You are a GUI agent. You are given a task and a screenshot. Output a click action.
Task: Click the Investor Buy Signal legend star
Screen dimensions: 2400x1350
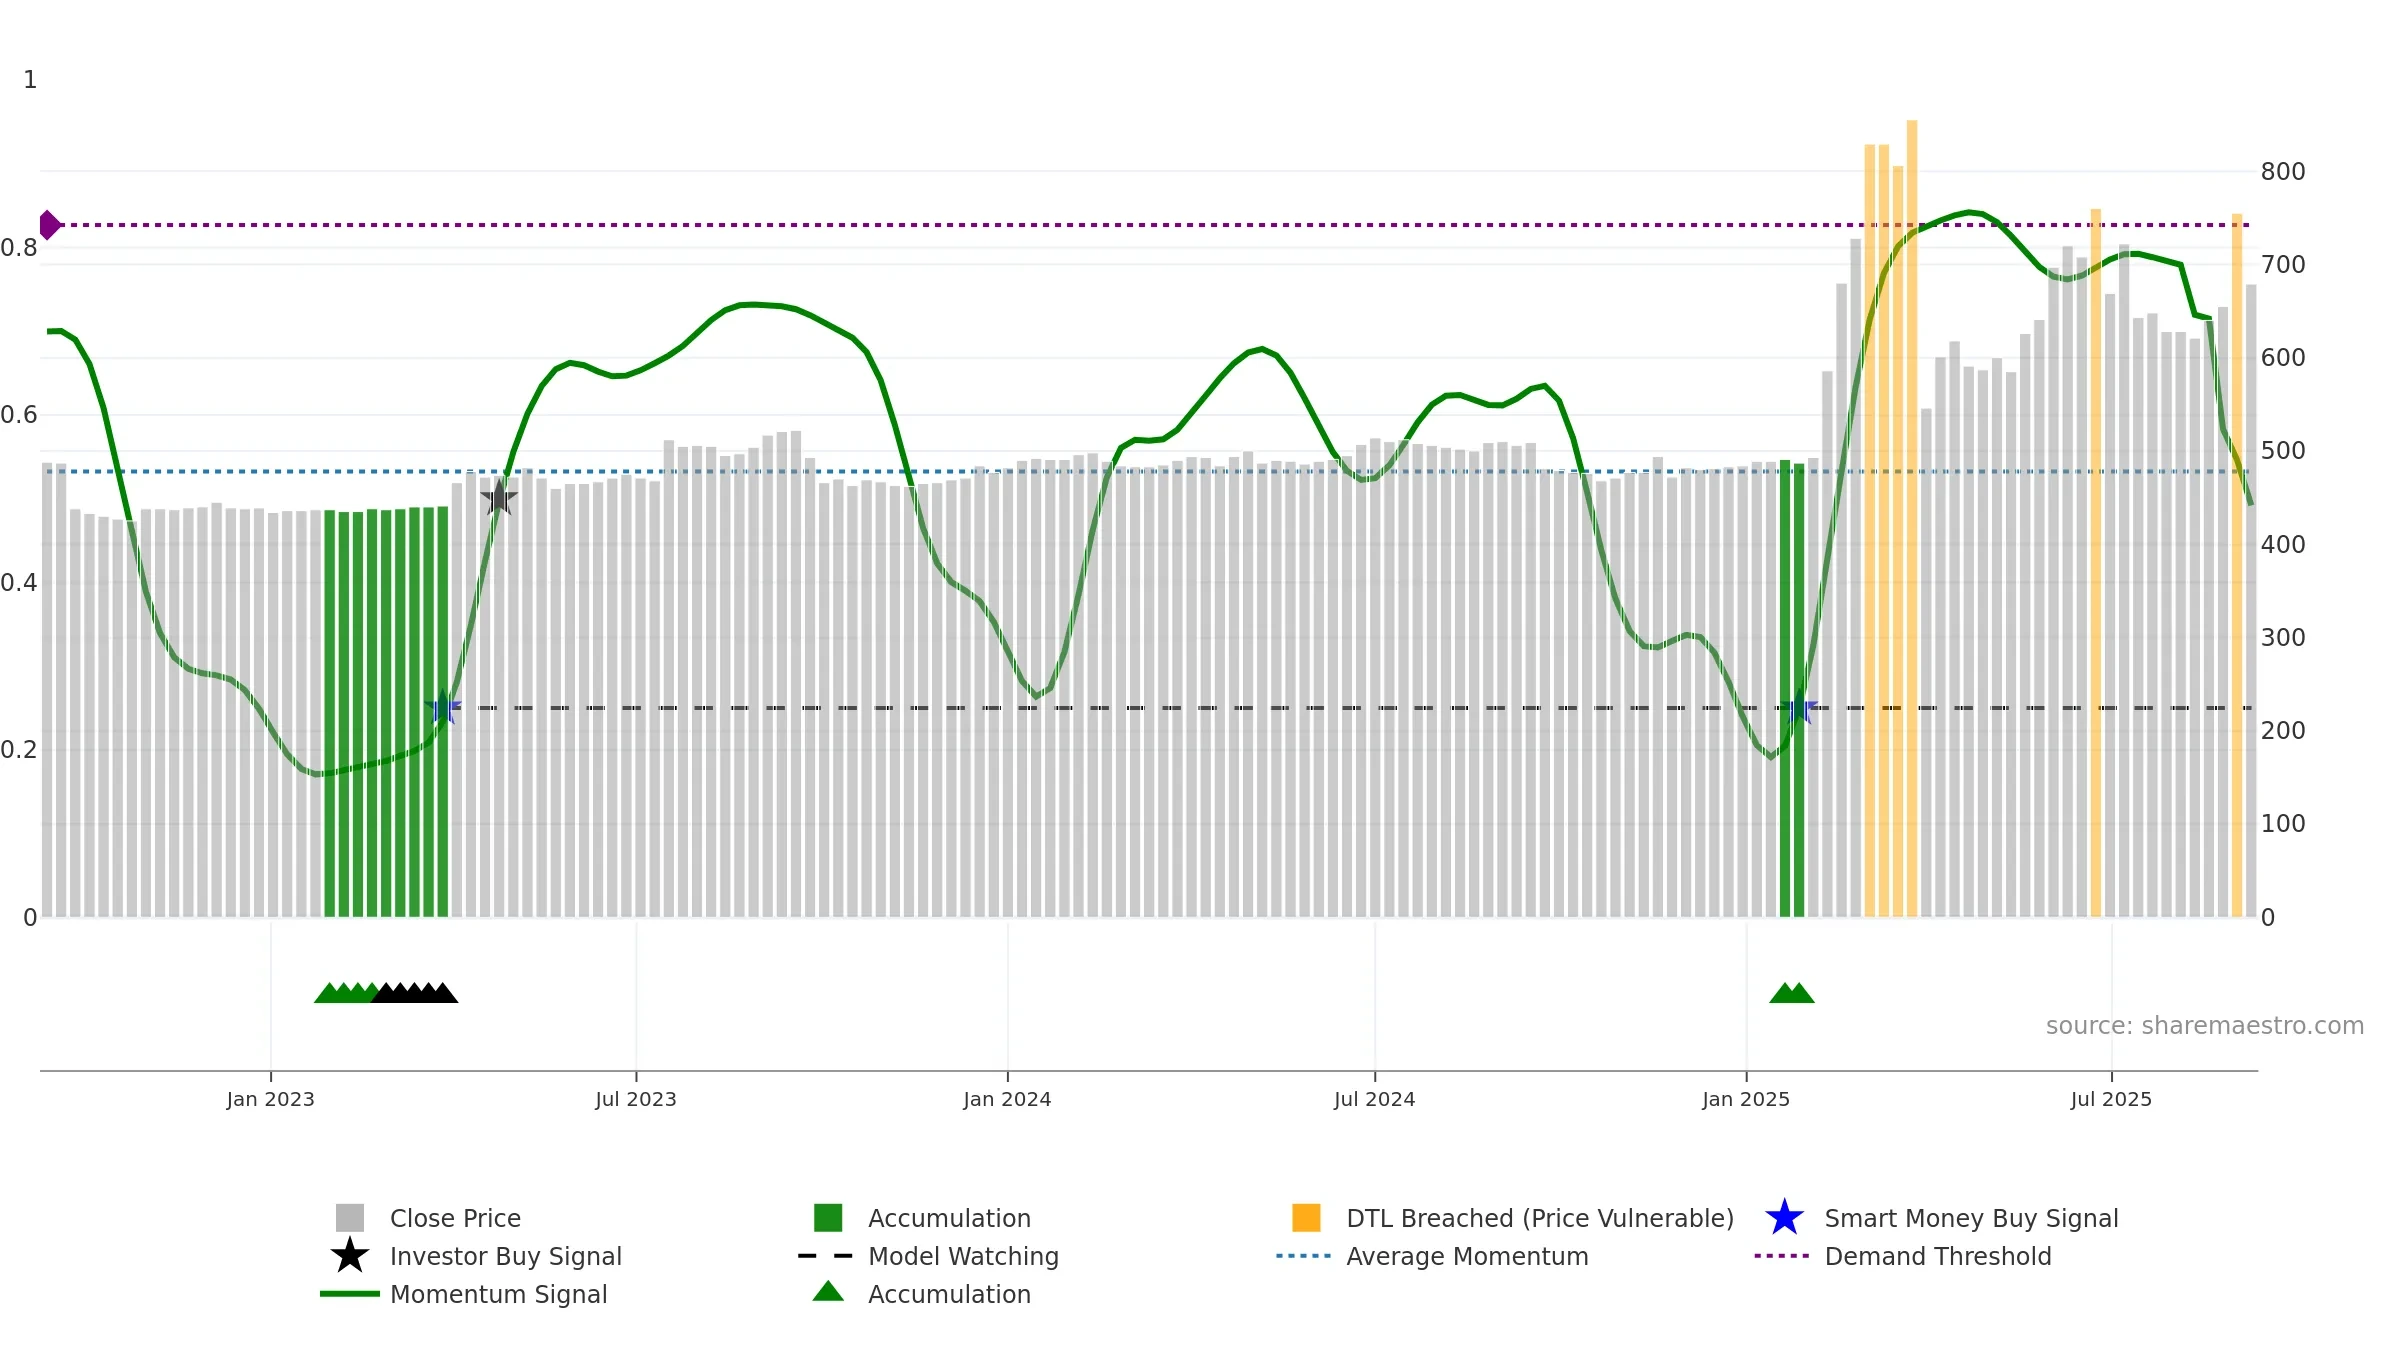pyautogui.click(x=350, y=1256)
